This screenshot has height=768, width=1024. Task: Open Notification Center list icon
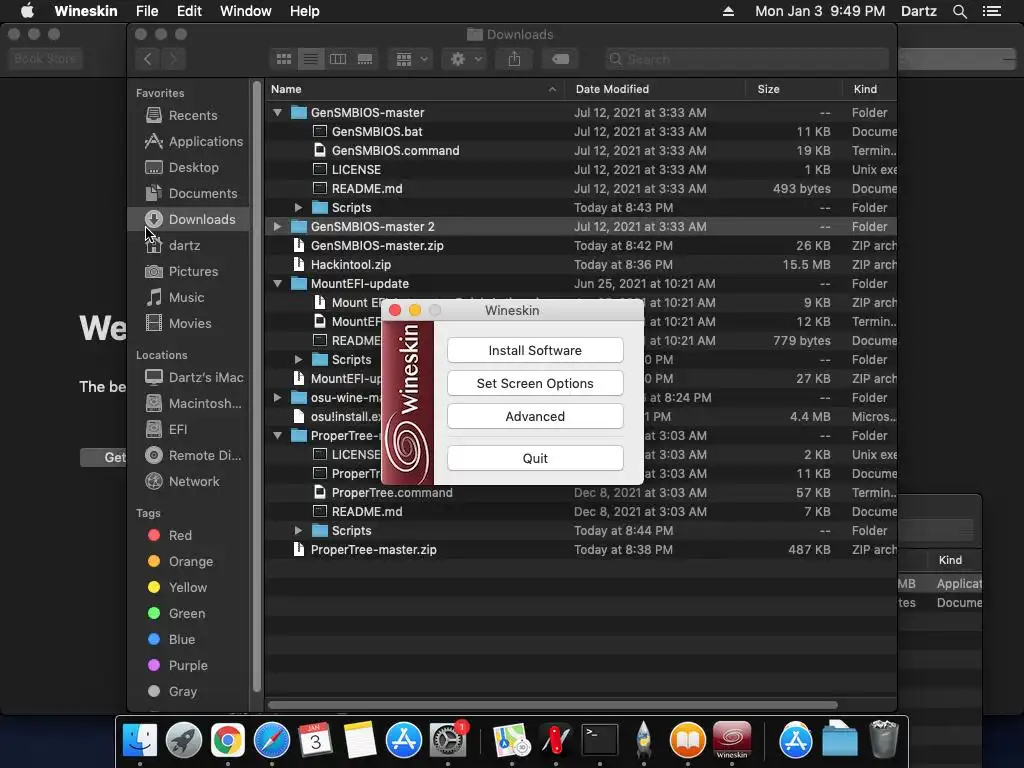(992, 11)
